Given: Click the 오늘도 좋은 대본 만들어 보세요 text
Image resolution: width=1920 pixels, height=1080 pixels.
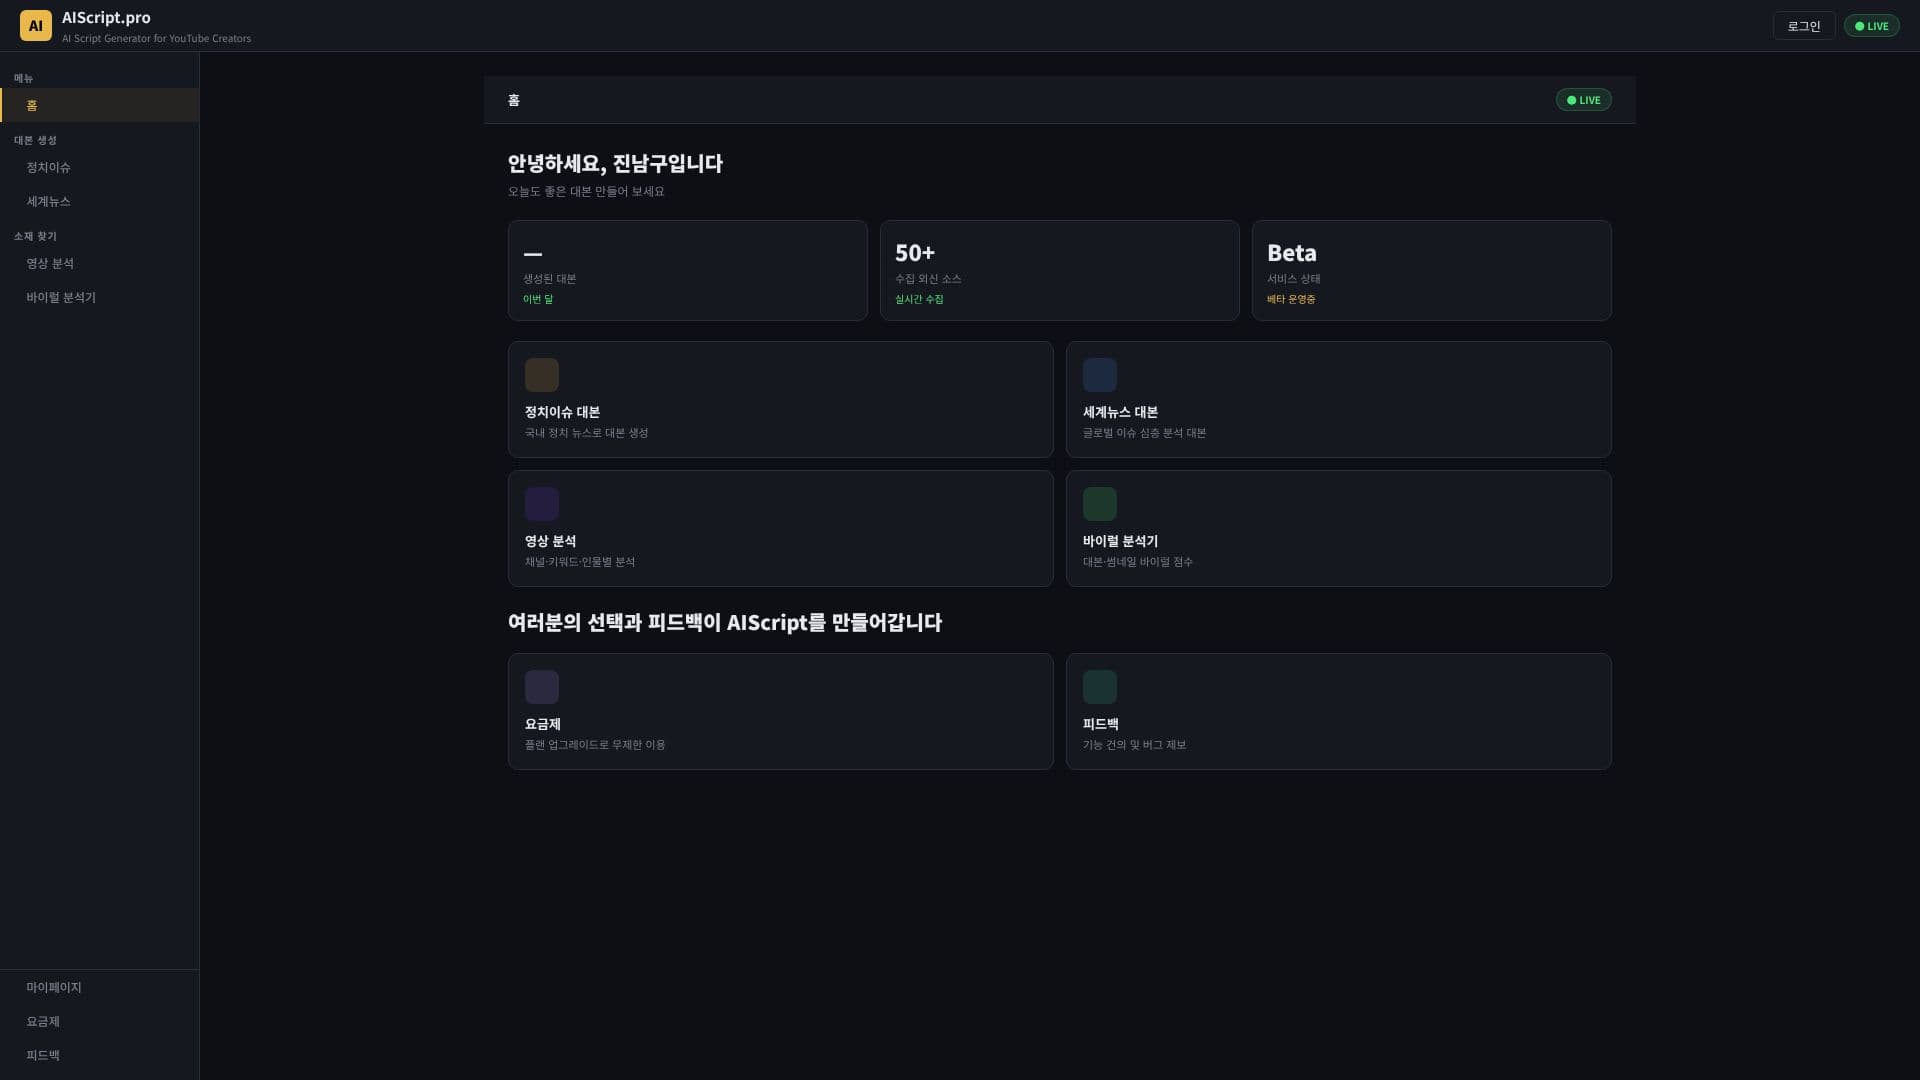Looking at the screenshot, I should click(x=586, y=191).
